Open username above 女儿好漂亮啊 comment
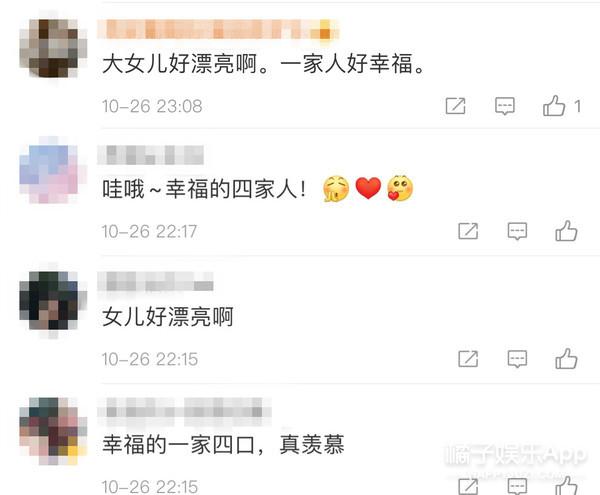This screenshot has height=495, width=600. [155, 282]
